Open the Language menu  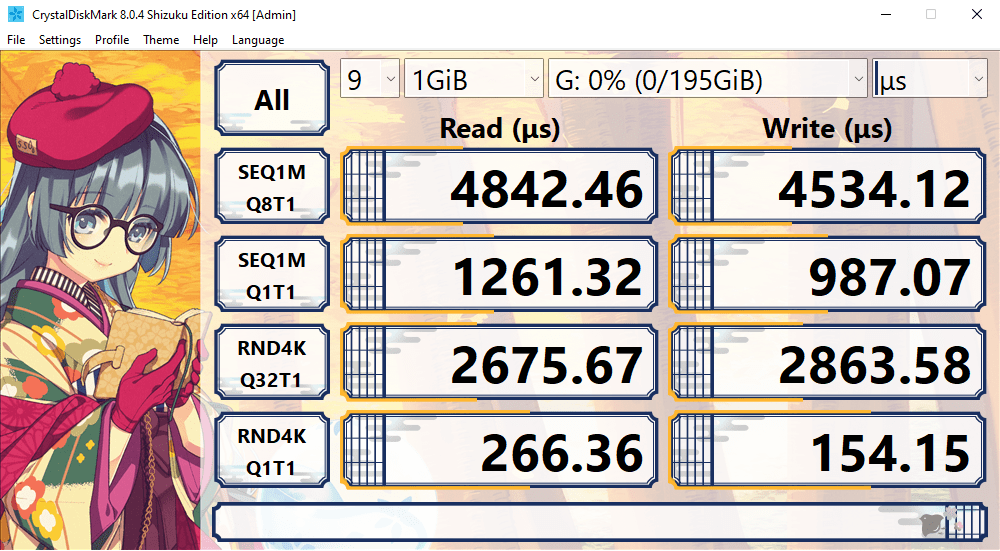[x=258, y=40]
